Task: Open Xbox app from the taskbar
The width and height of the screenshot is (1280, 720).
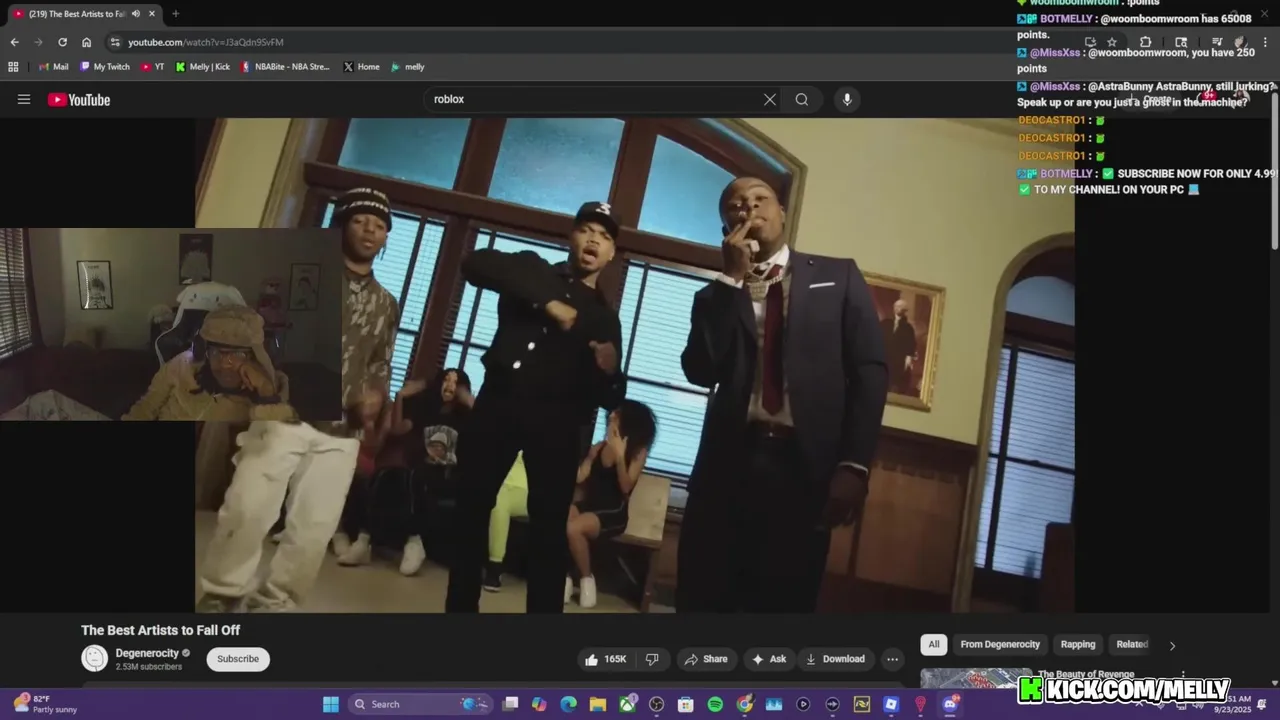Action: tap(627, 704)
